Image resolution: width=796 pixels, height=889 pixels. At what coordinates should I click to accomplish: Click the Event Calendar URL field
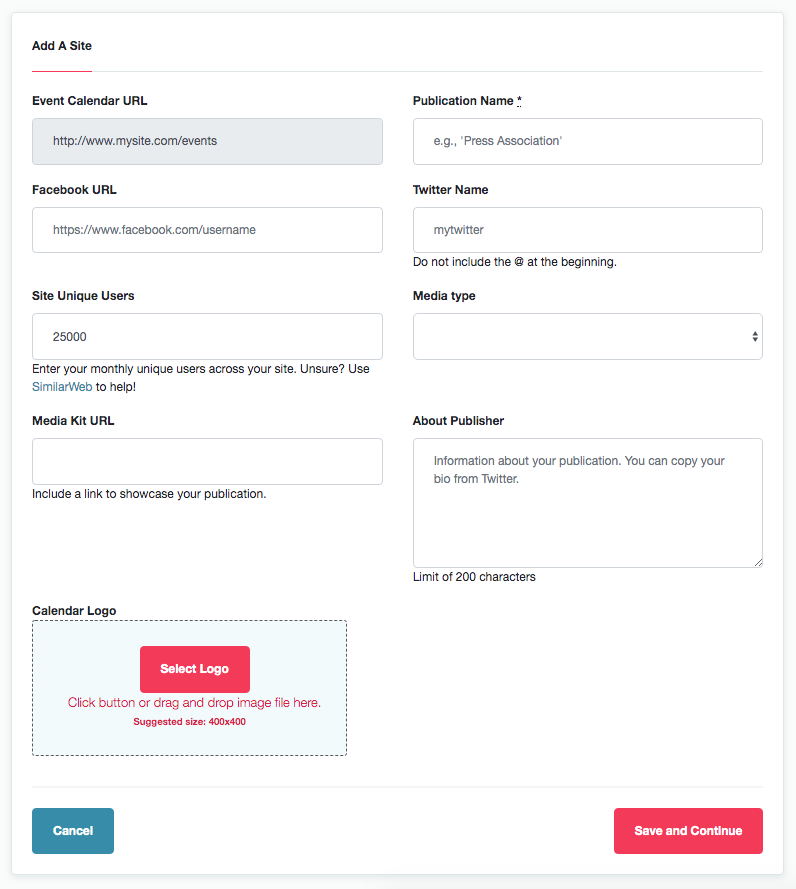pos(207,141)
